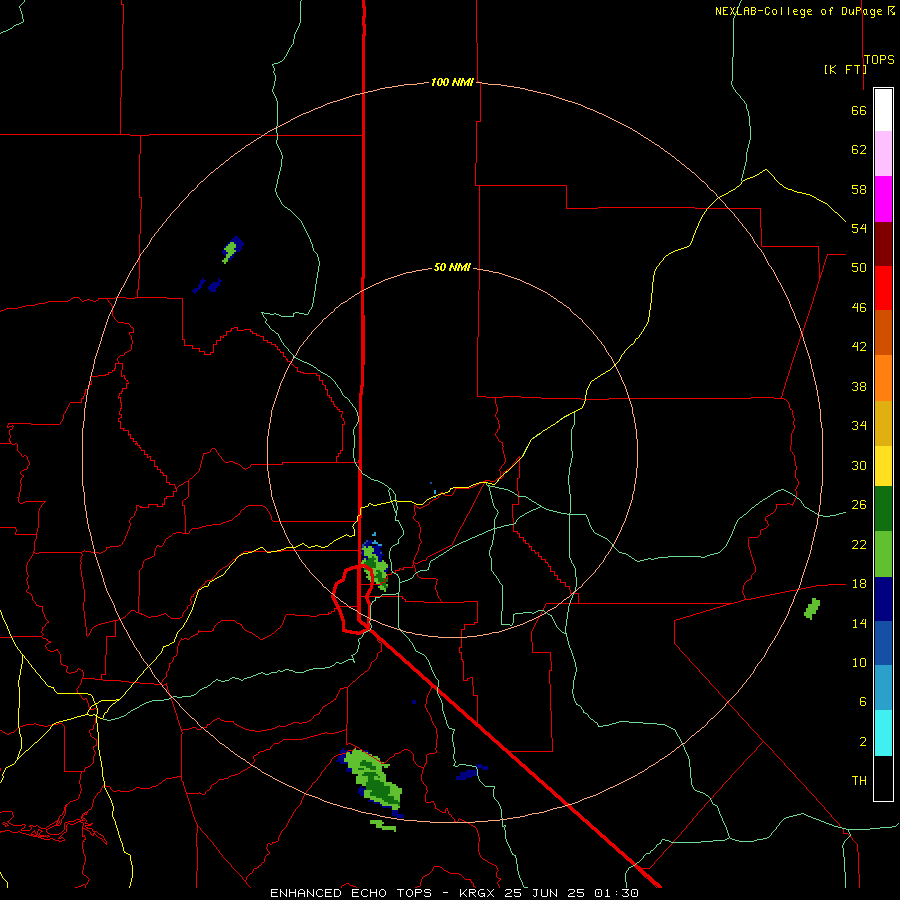Click the legend value '42'

[x=859, y=347]
